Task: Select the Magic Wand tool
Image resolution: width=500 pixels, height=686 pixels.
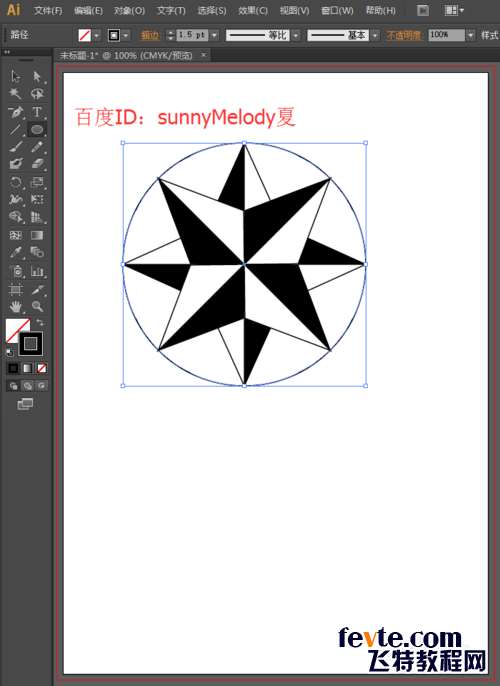Action: 16,94
